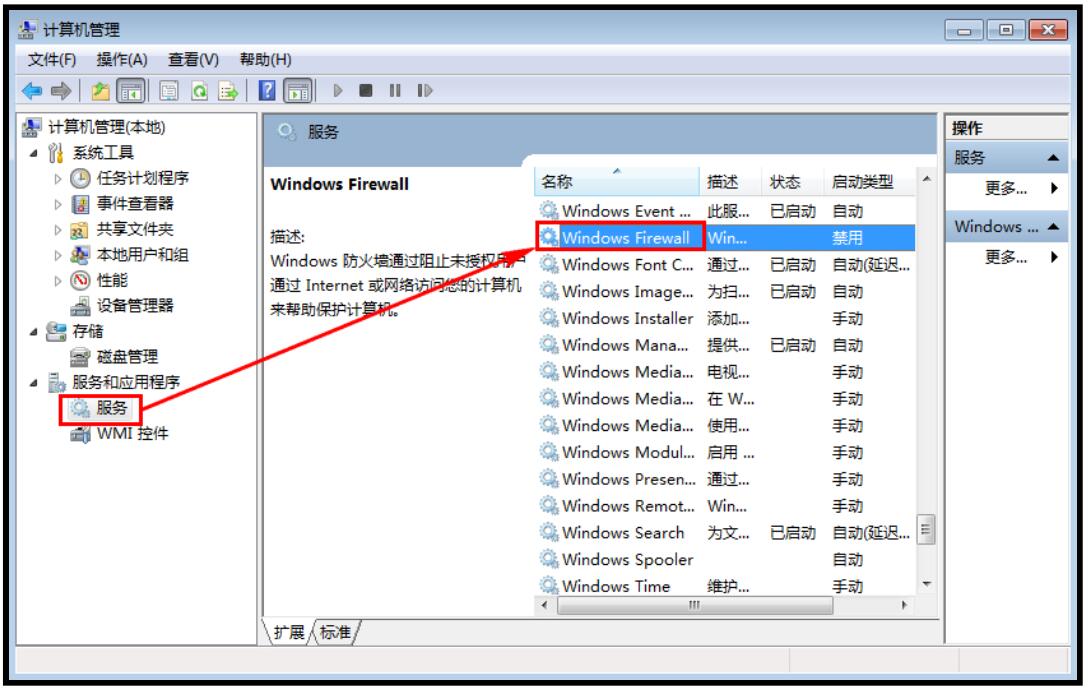Screen dimensions: 1089x694
Task: Select the 服务 tree item
Action: click(112, 408)
